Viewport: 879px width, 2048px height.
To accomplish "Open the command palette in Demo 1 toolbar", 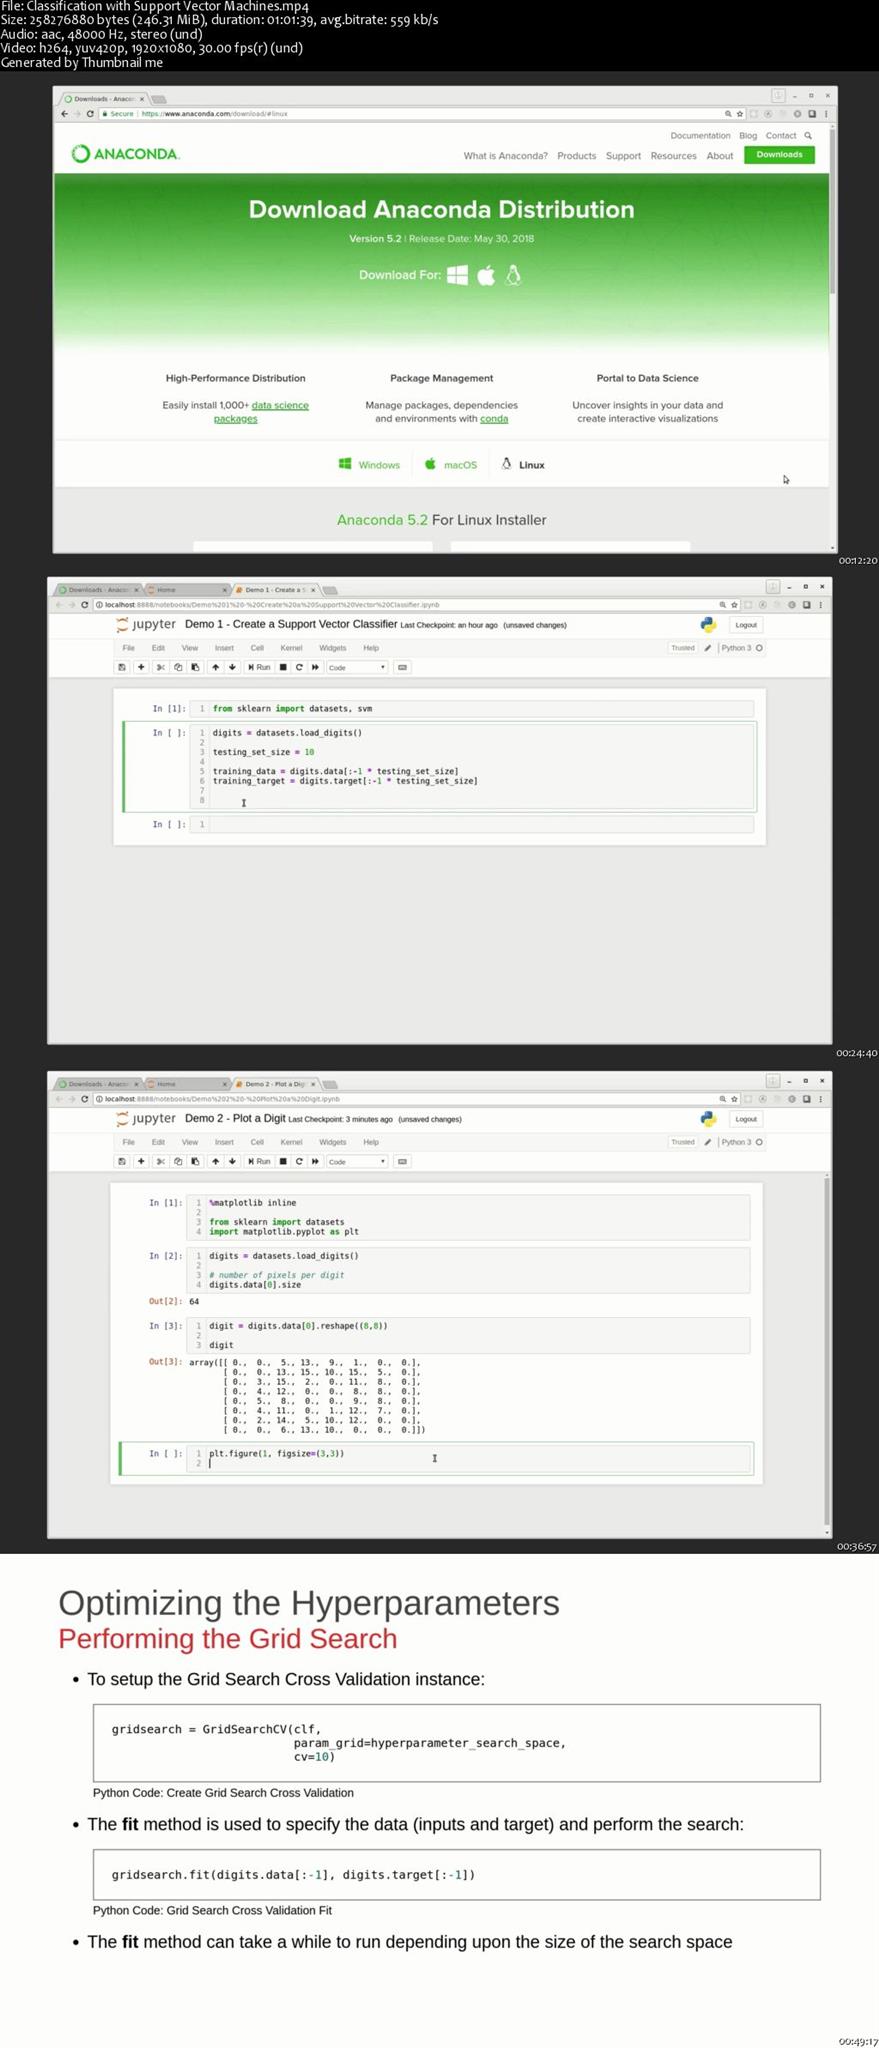I will pyautogui.click(x=403, y=667).
